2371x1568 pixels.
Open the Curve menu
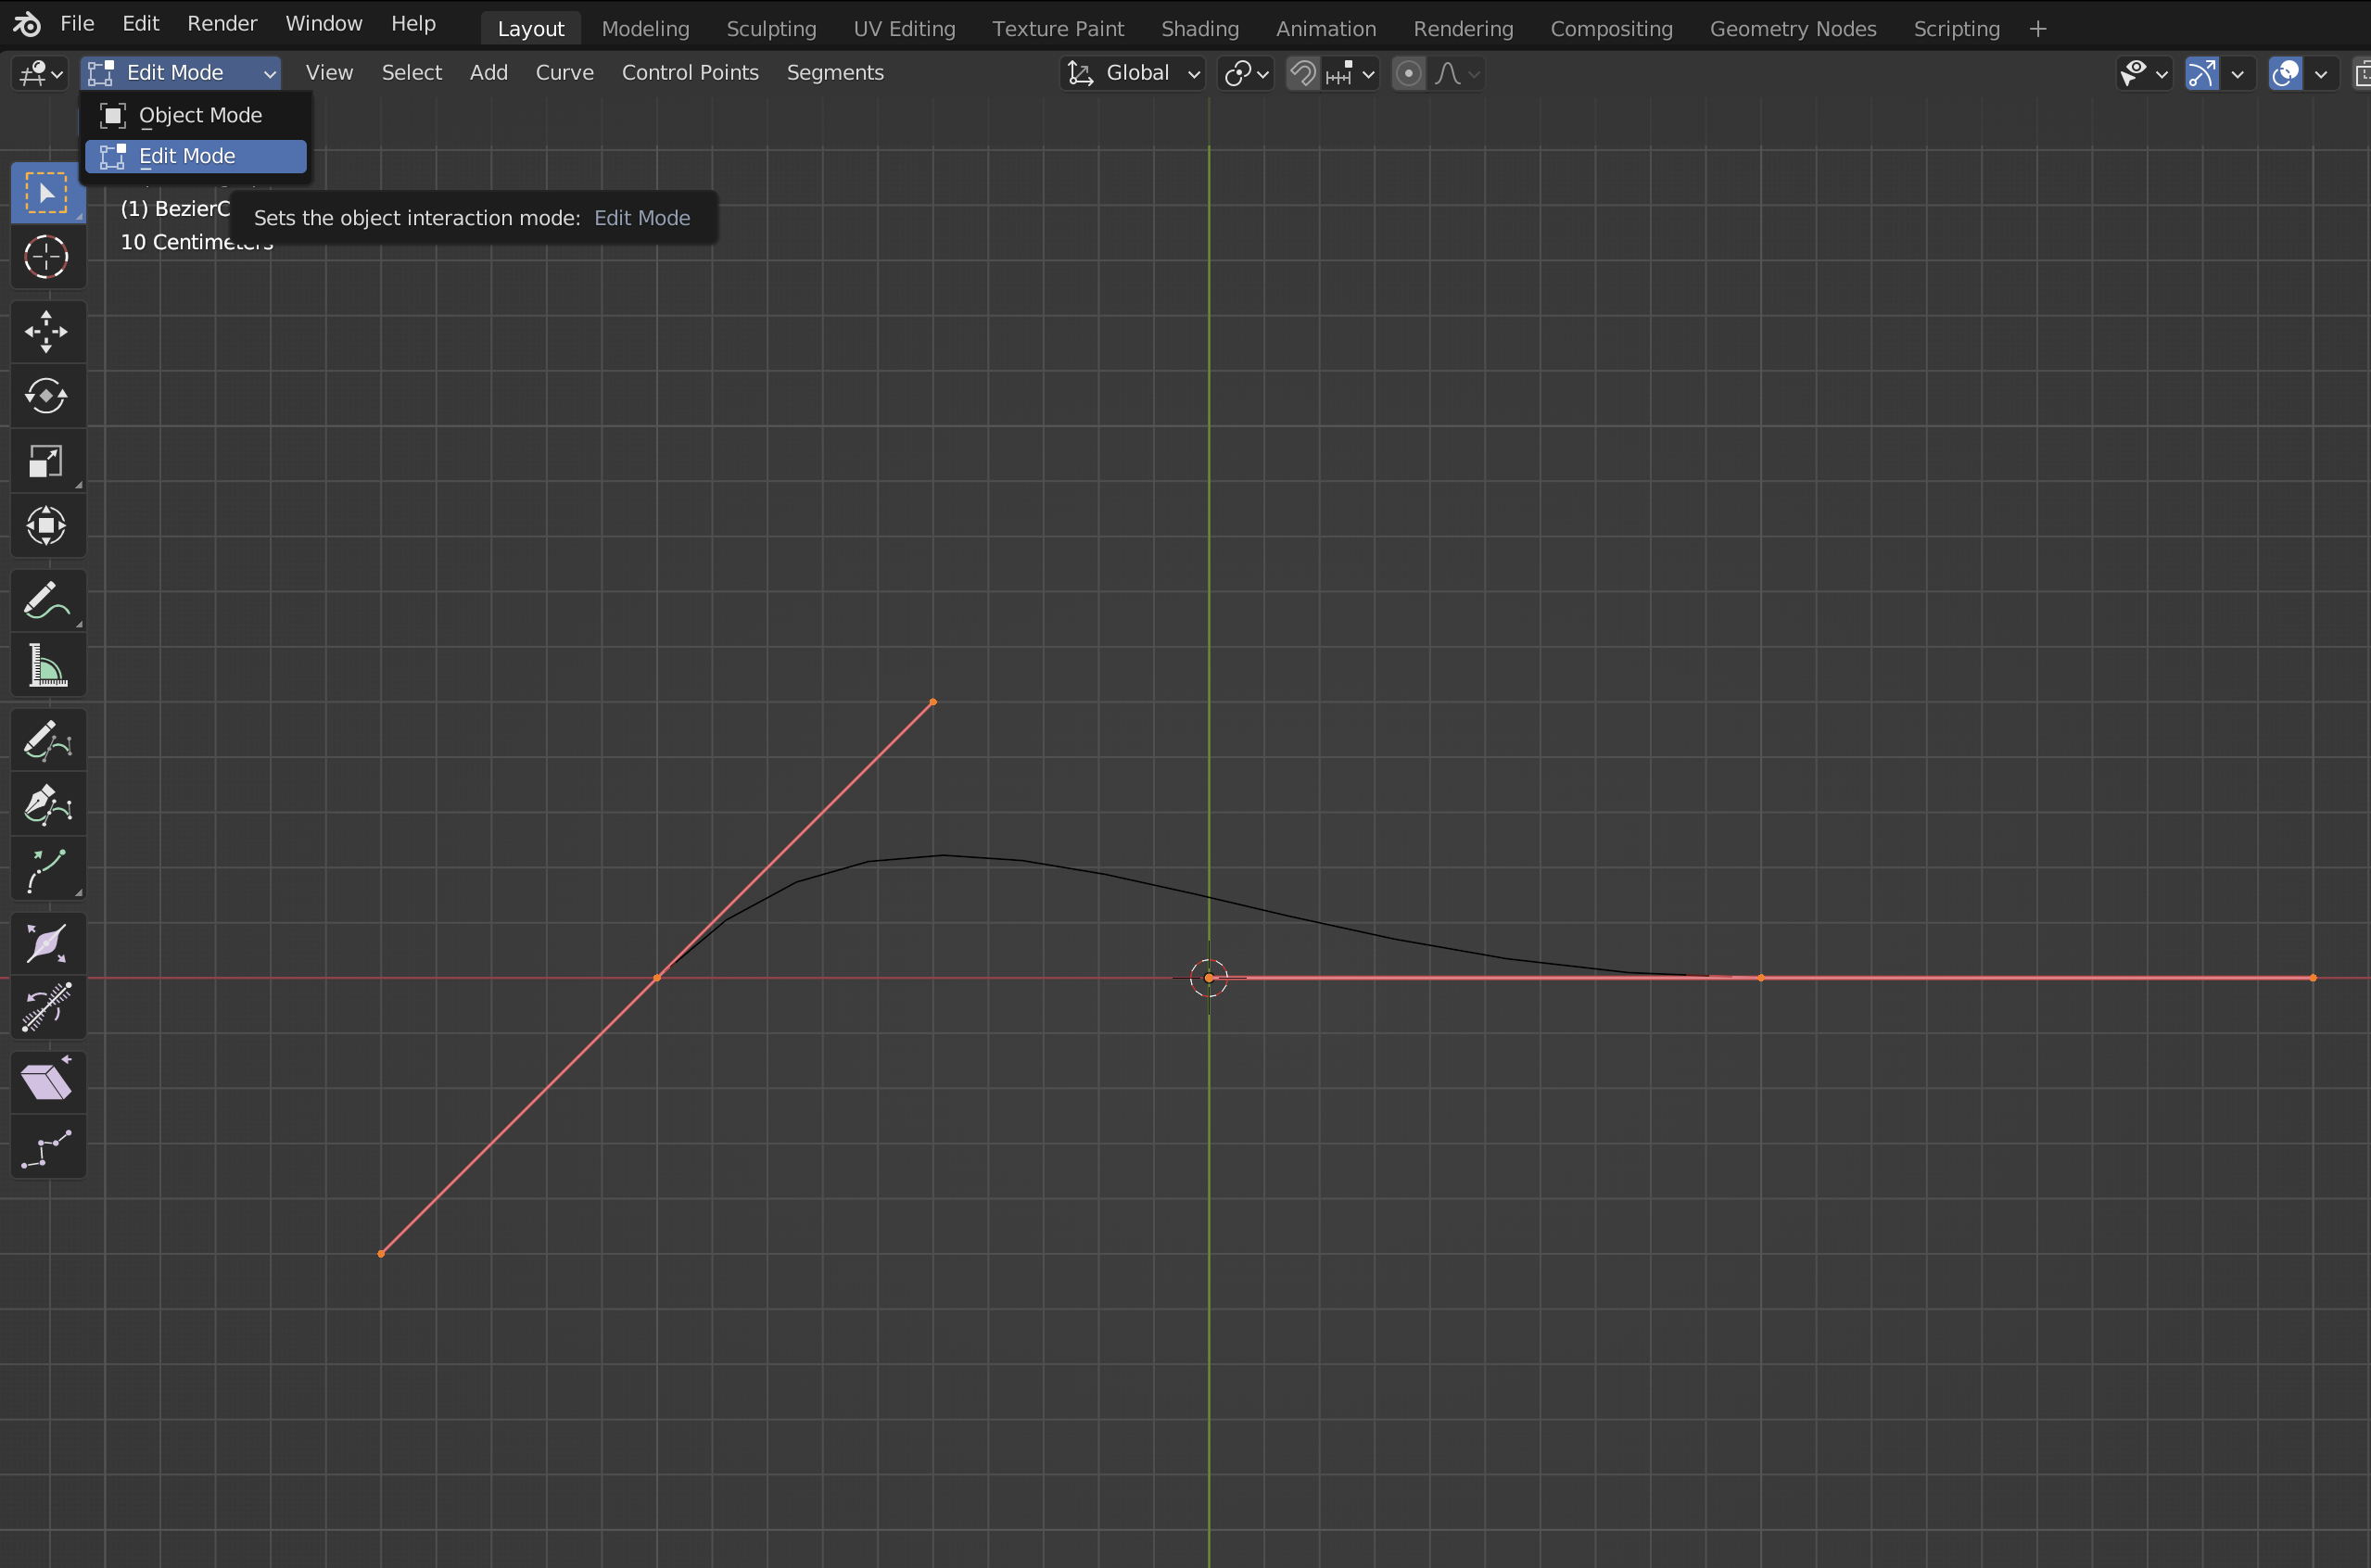click(x=565, y=73)
